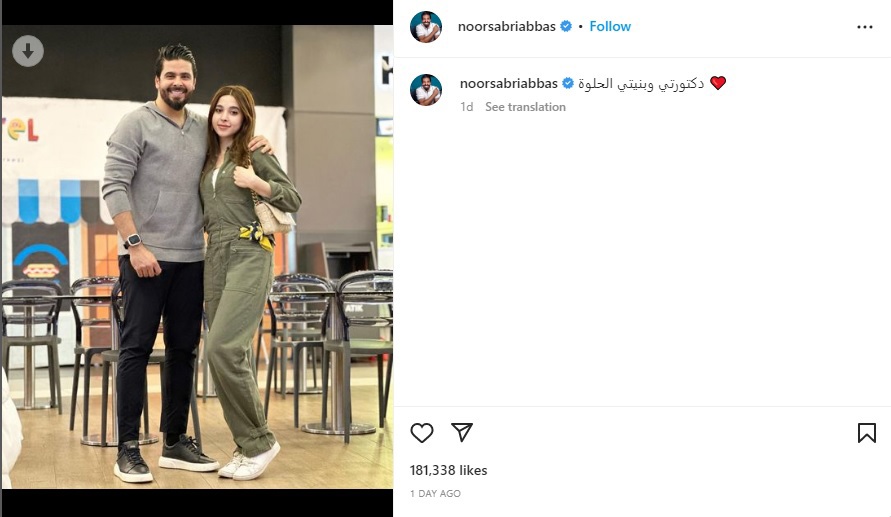Click the 1d timestamp below caption
The height and width of the screenshot is (517, 891).
coord(467,107)
